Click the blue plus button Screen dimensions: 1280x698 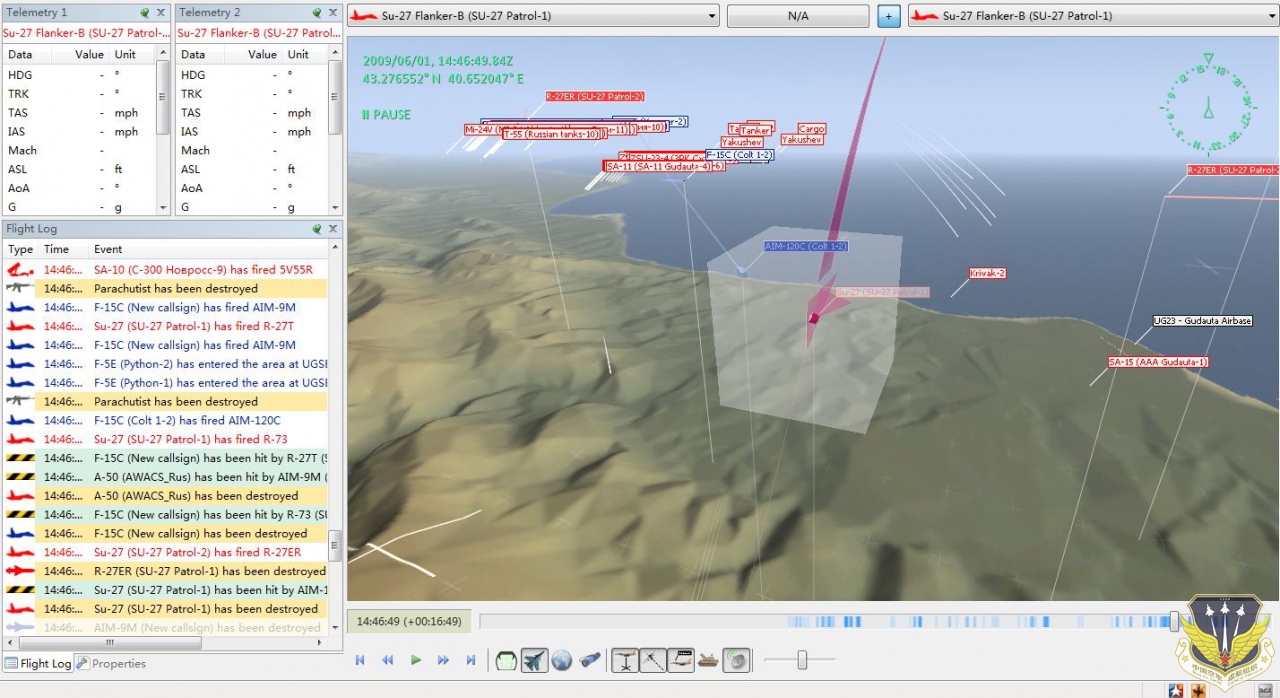pos(888,16)
